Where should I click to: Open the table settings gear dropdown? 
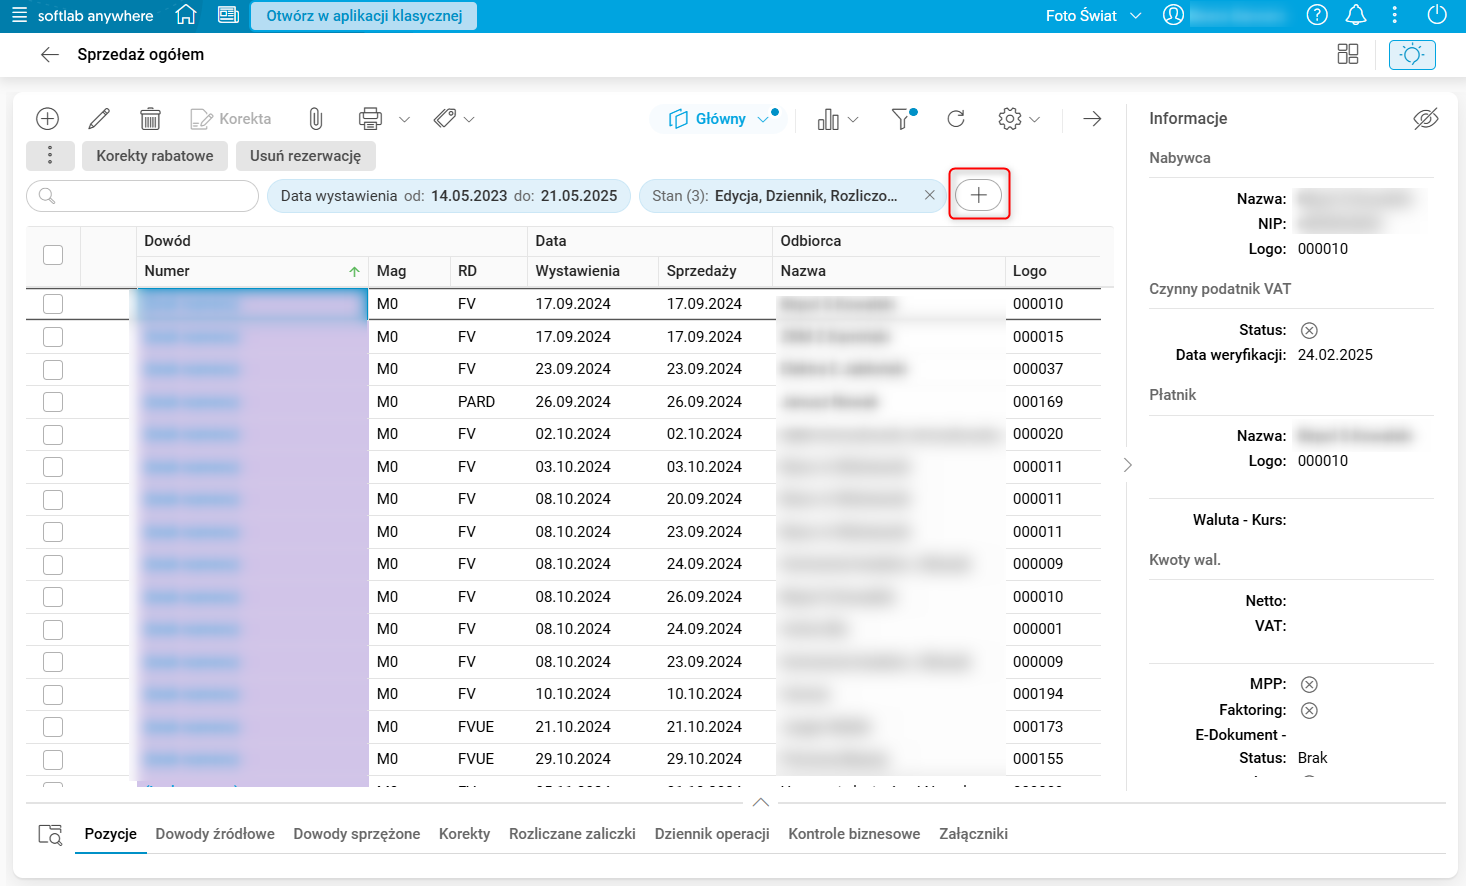tap(1019, 119)
